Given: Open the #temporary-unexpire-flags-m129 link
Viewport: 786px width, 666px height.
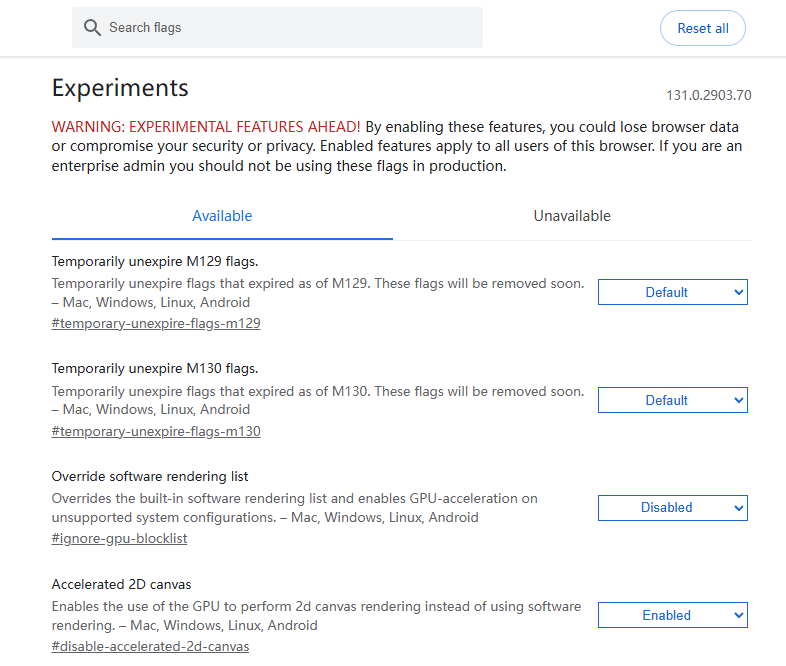Looking at the screenshot, I should click(156, 323).
